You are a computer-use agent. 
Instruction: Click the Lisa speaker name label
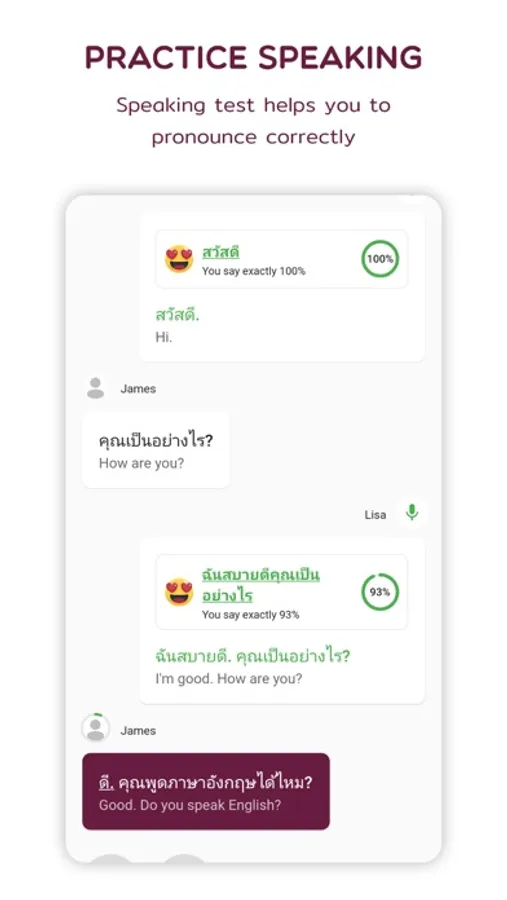coord(375,515)
